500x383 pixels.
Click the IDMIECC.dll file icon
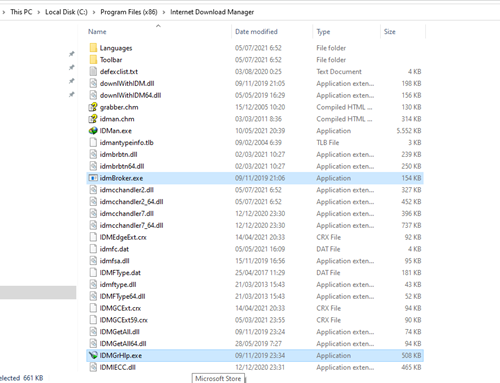click(93, 367)
